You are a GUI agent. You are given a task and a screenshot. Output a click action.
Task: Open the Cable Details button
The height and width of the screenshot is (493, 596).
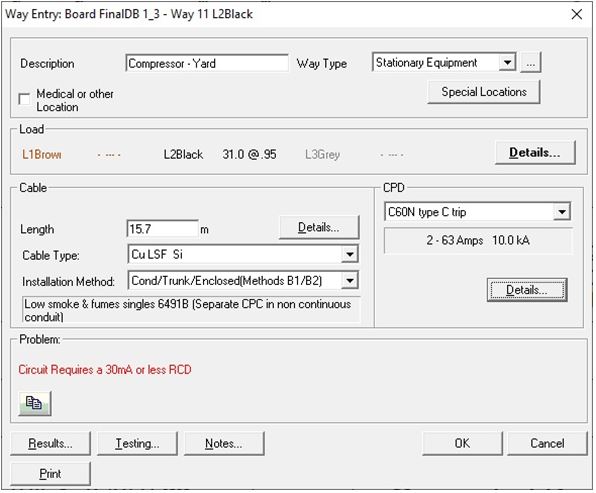tap(319, 227)
